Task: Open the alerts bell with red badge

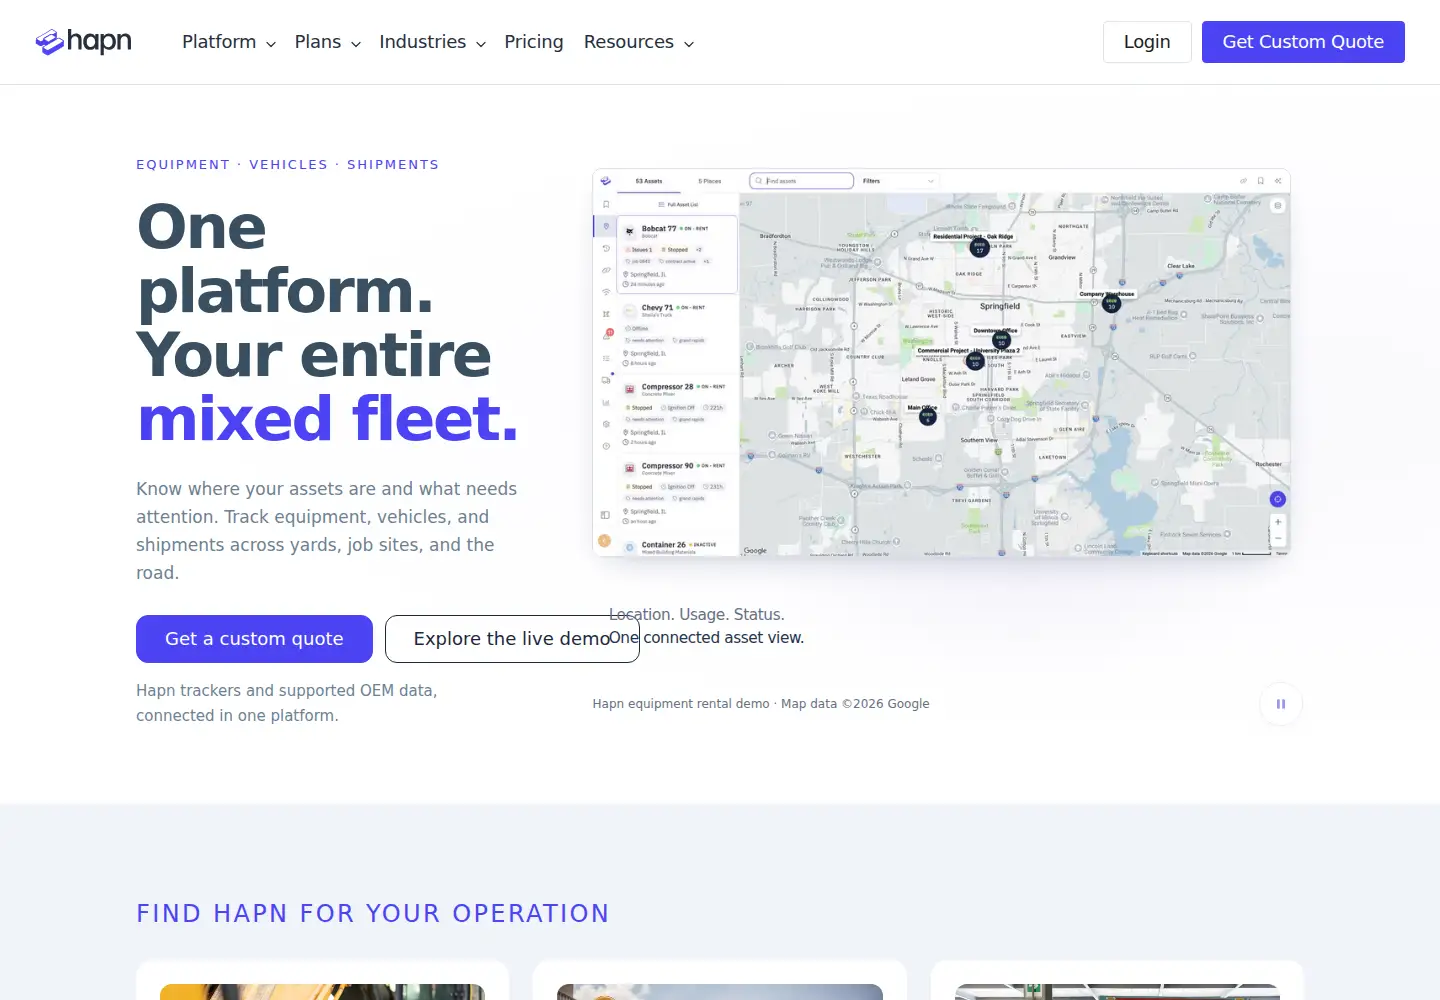Action: click(607, 335)
